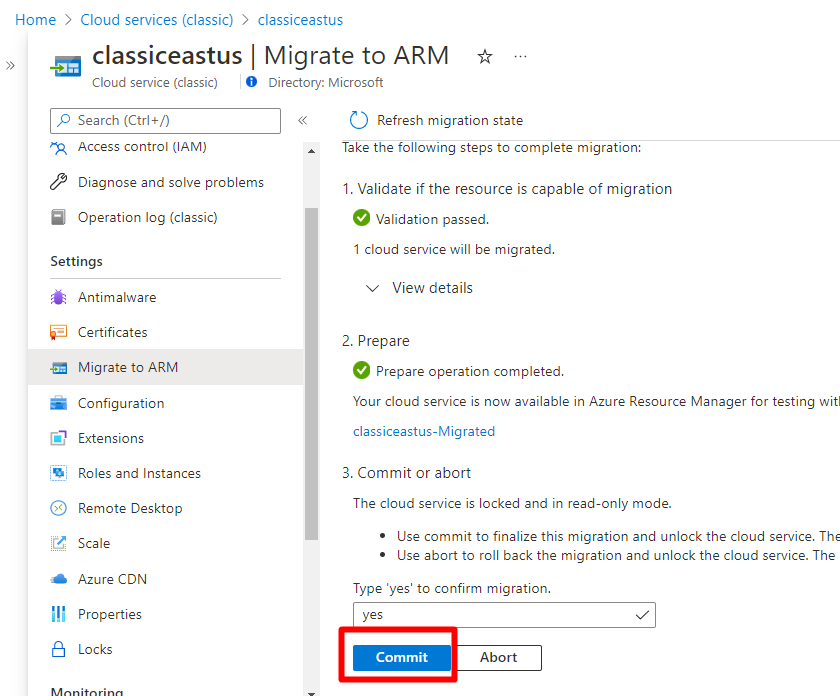Collapse the sidebar menu with double chevron
This screenshot has height=696, width=840.
[x=303, y=120]
